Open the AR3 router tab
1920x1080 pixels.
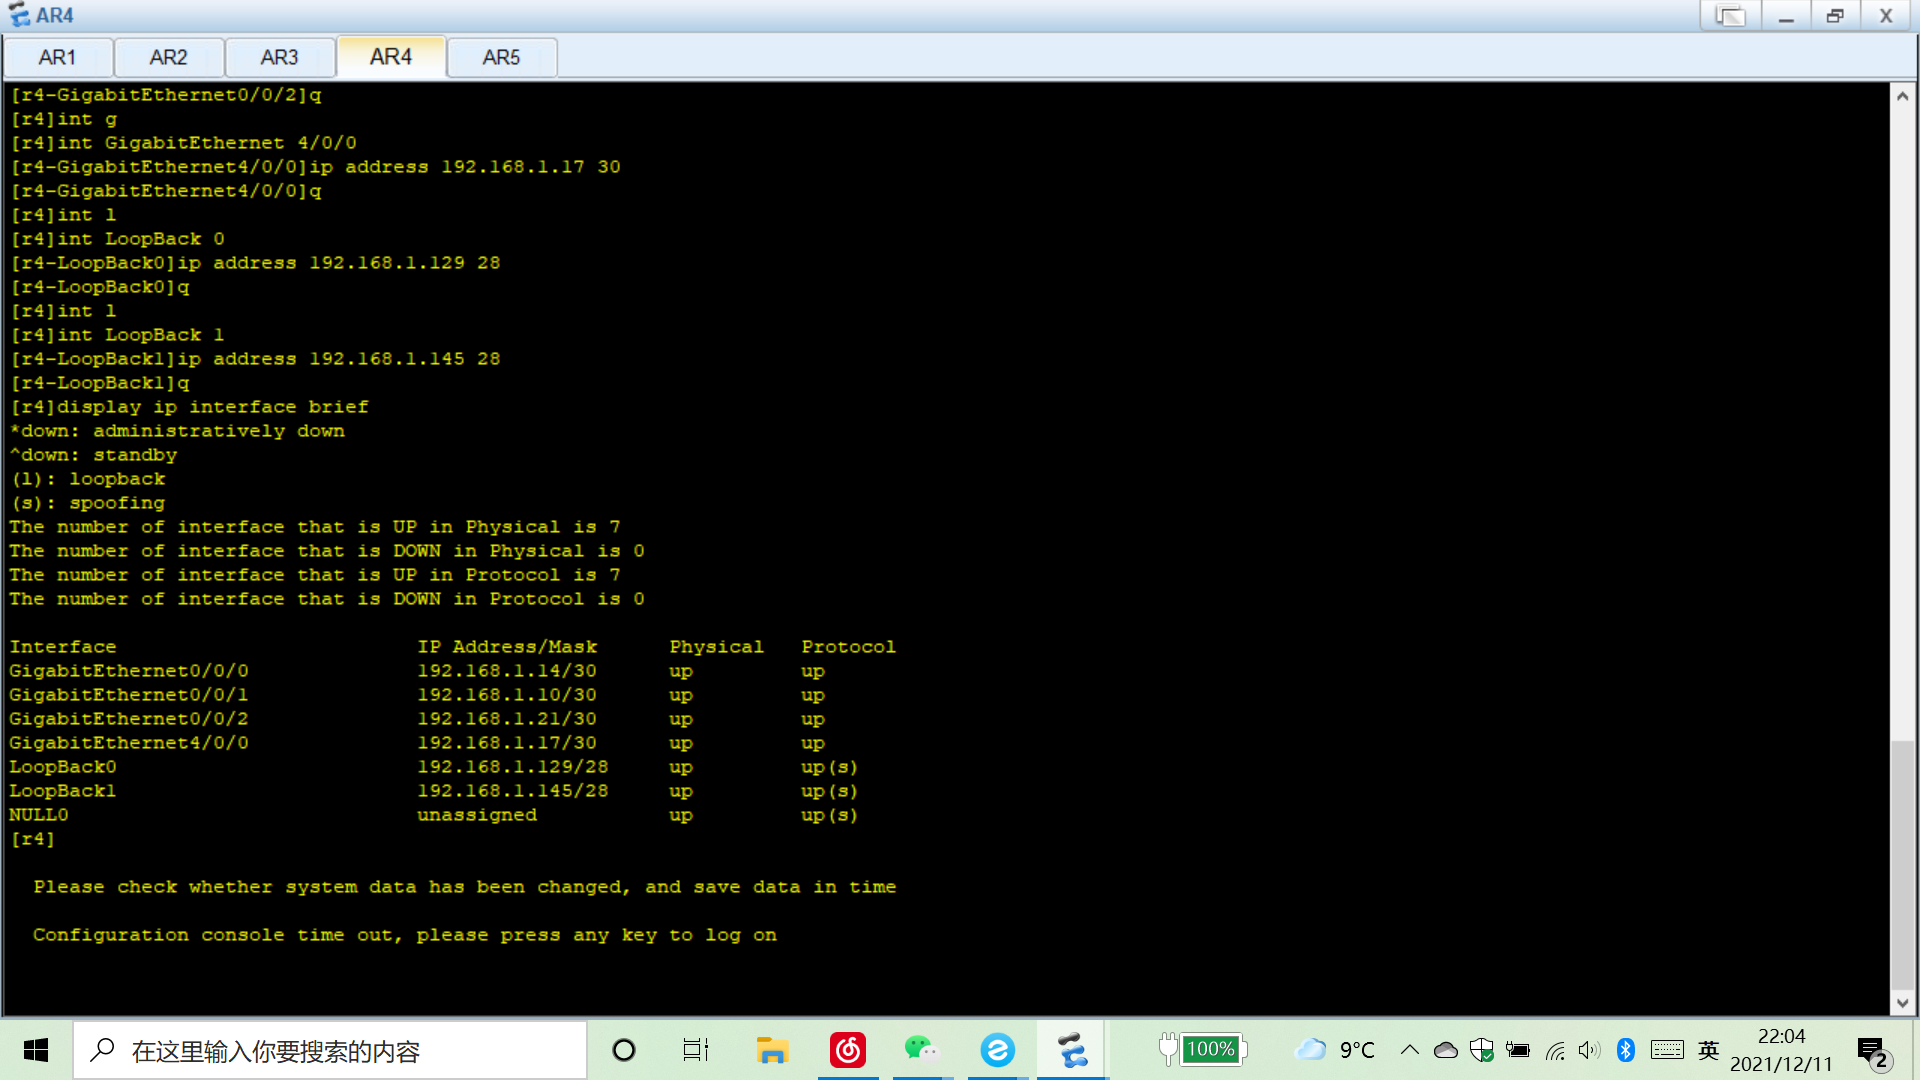279,57
